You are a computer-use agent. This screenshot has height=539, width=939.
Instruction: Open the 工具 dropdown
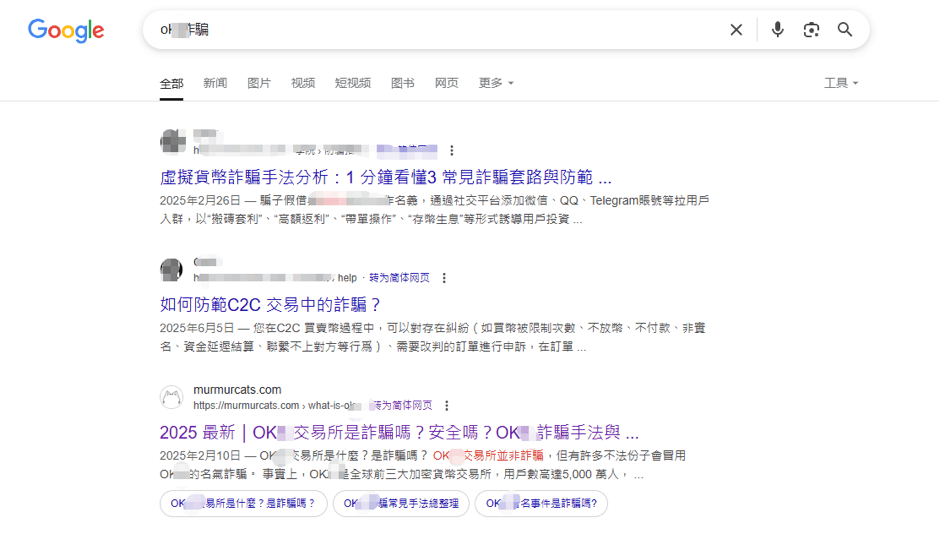point(841,83)
